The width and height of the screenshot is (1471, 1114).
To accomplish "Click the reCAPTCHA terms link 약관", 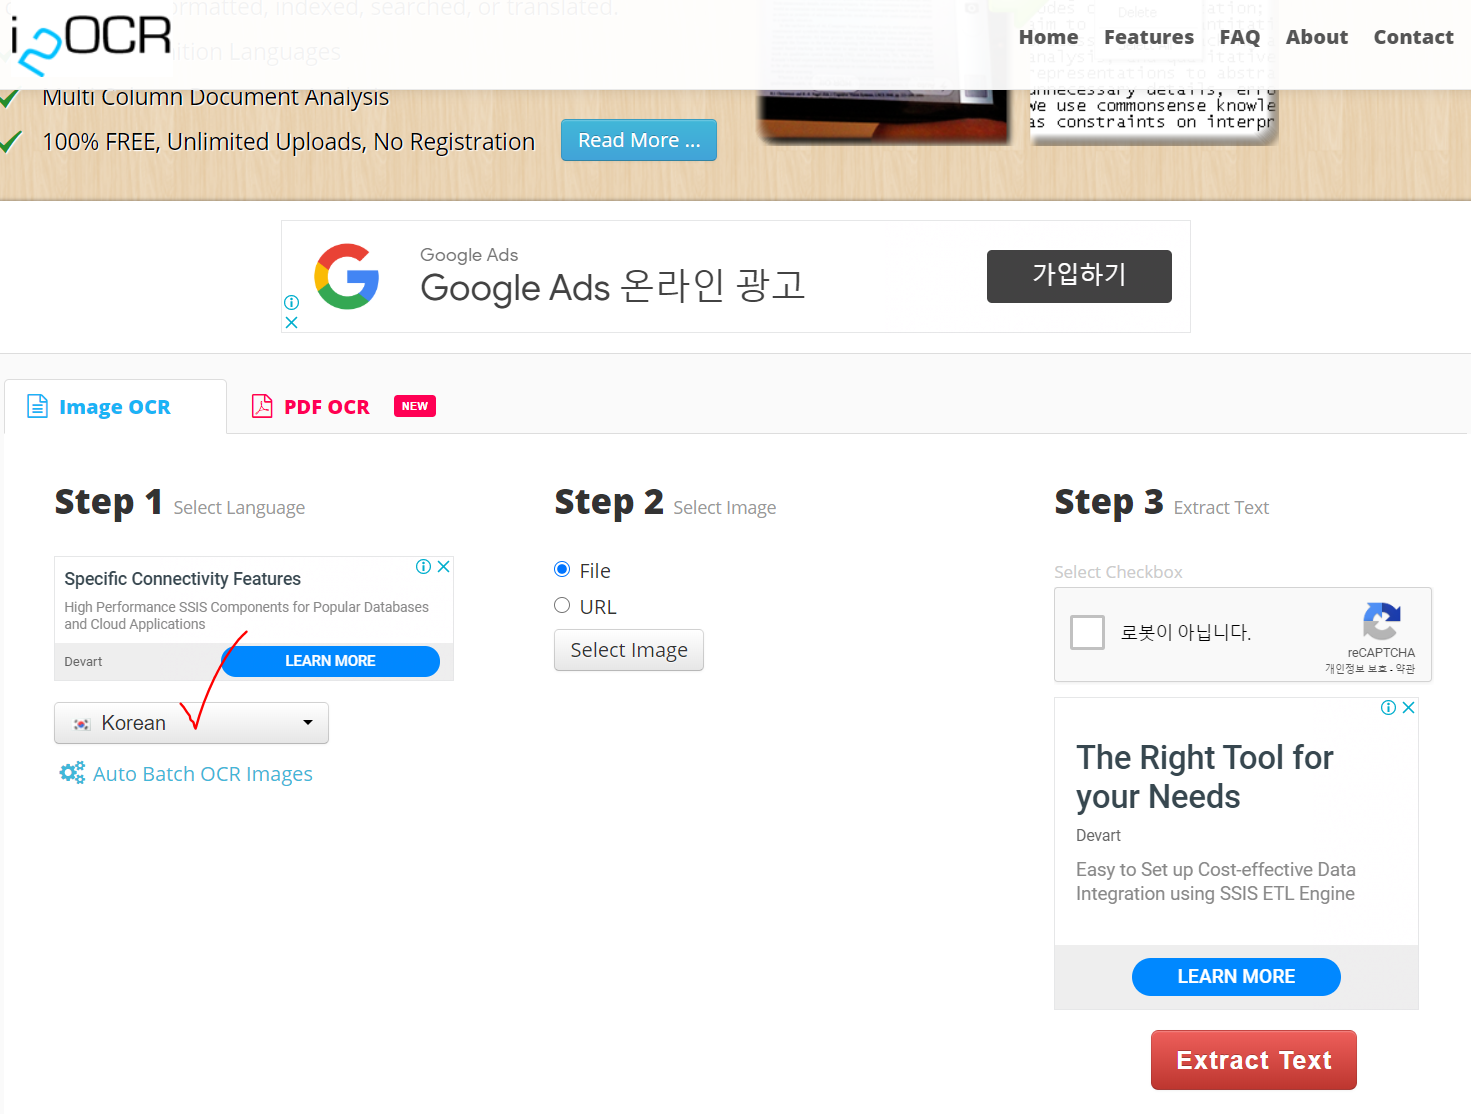I will [x=1406, y=669].
